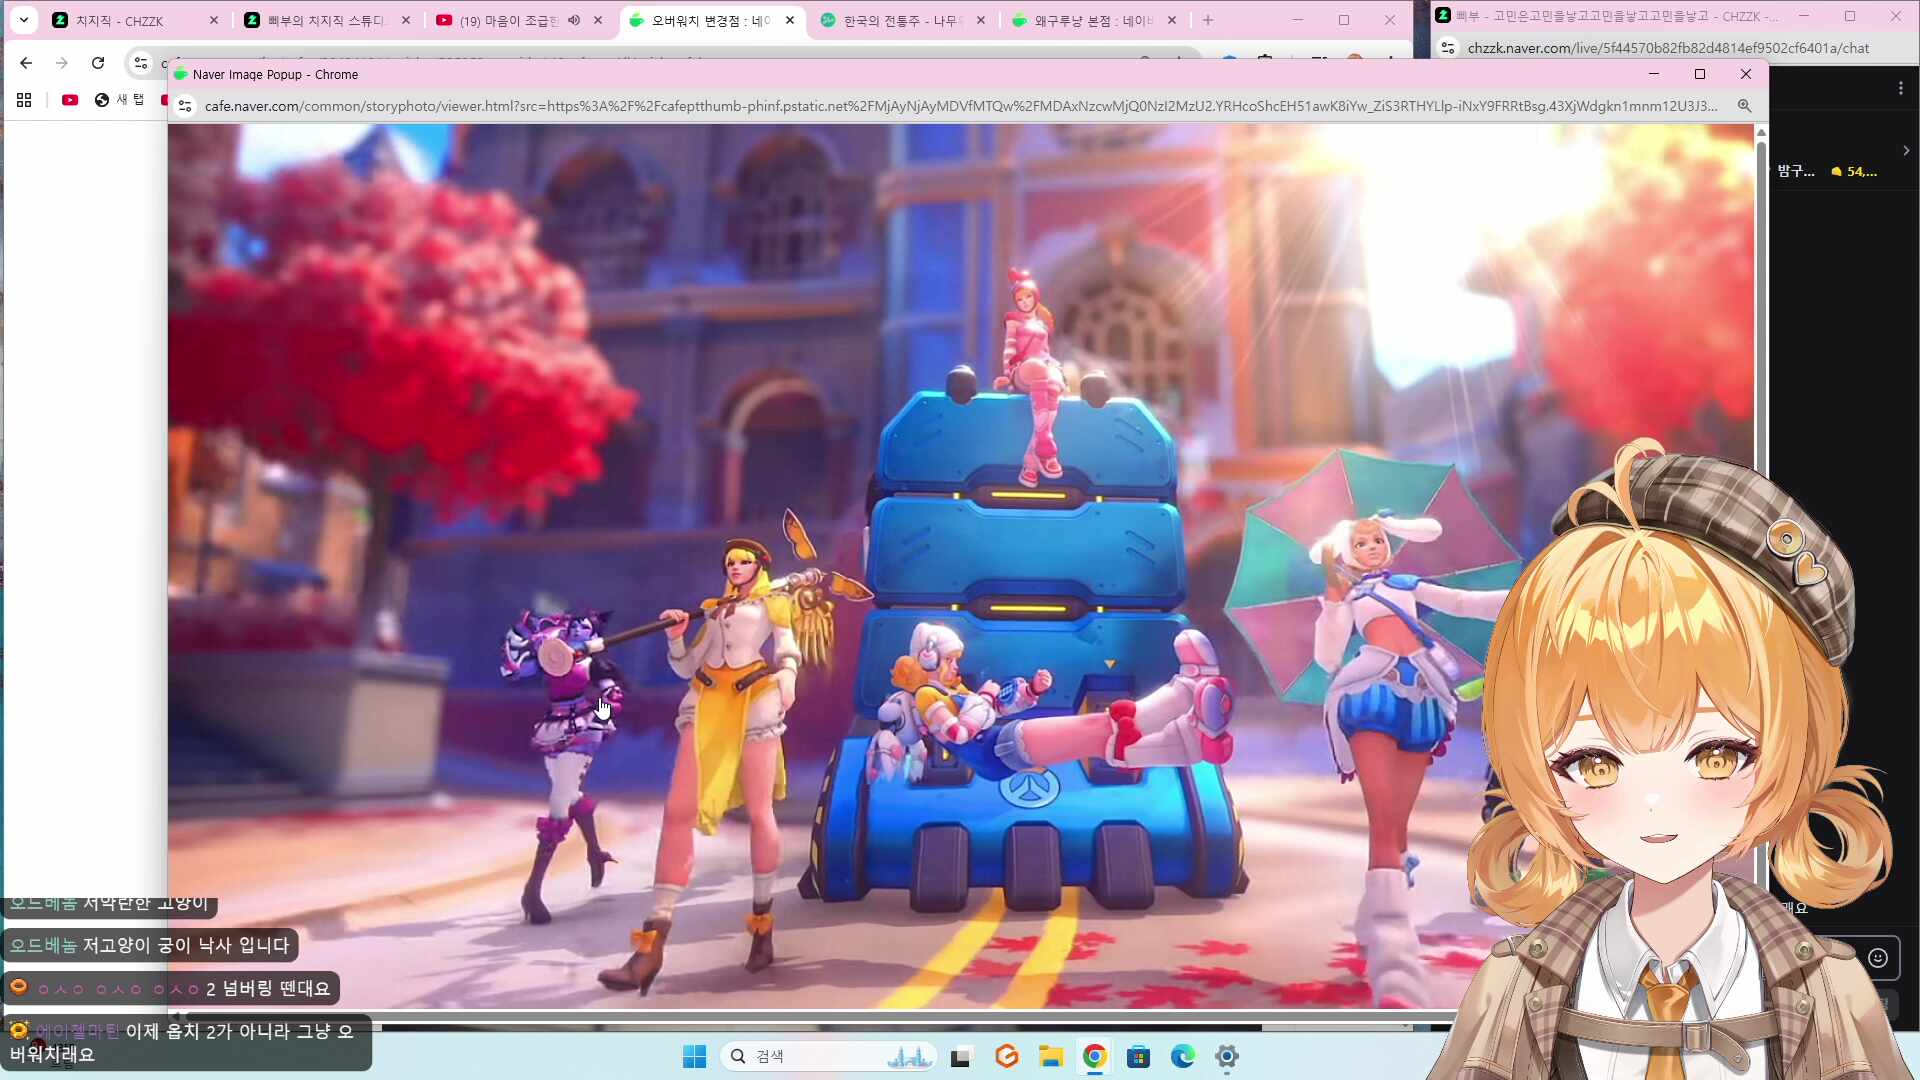The image size is (1920, 1080).
Task: Expand the tab search dropdown arrow
Action: tap(24, 20)
